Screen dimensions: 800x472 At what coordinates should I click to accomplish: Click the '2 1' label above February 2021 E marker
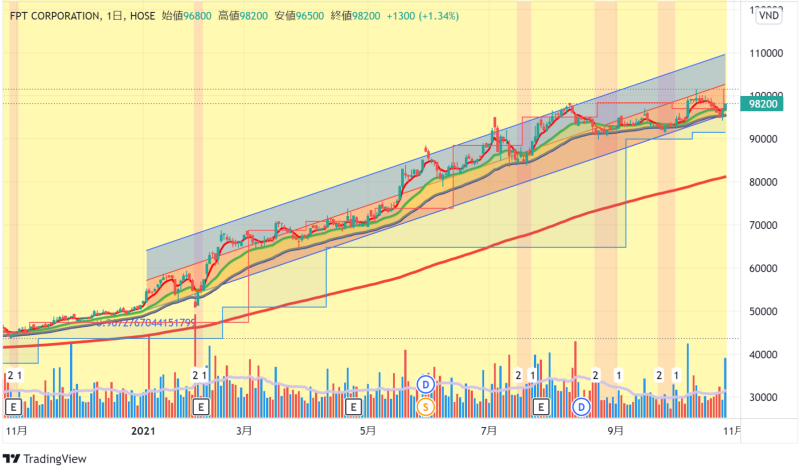click(199, 376)
